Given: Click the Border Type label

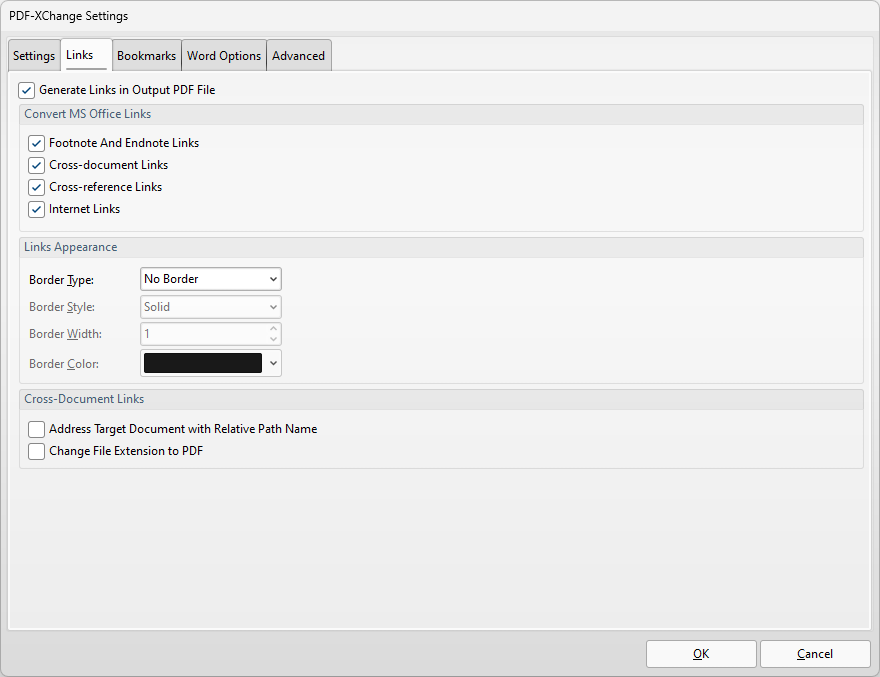Looking at the screenshot, I should pyautogui.click(x=61, y=280).
